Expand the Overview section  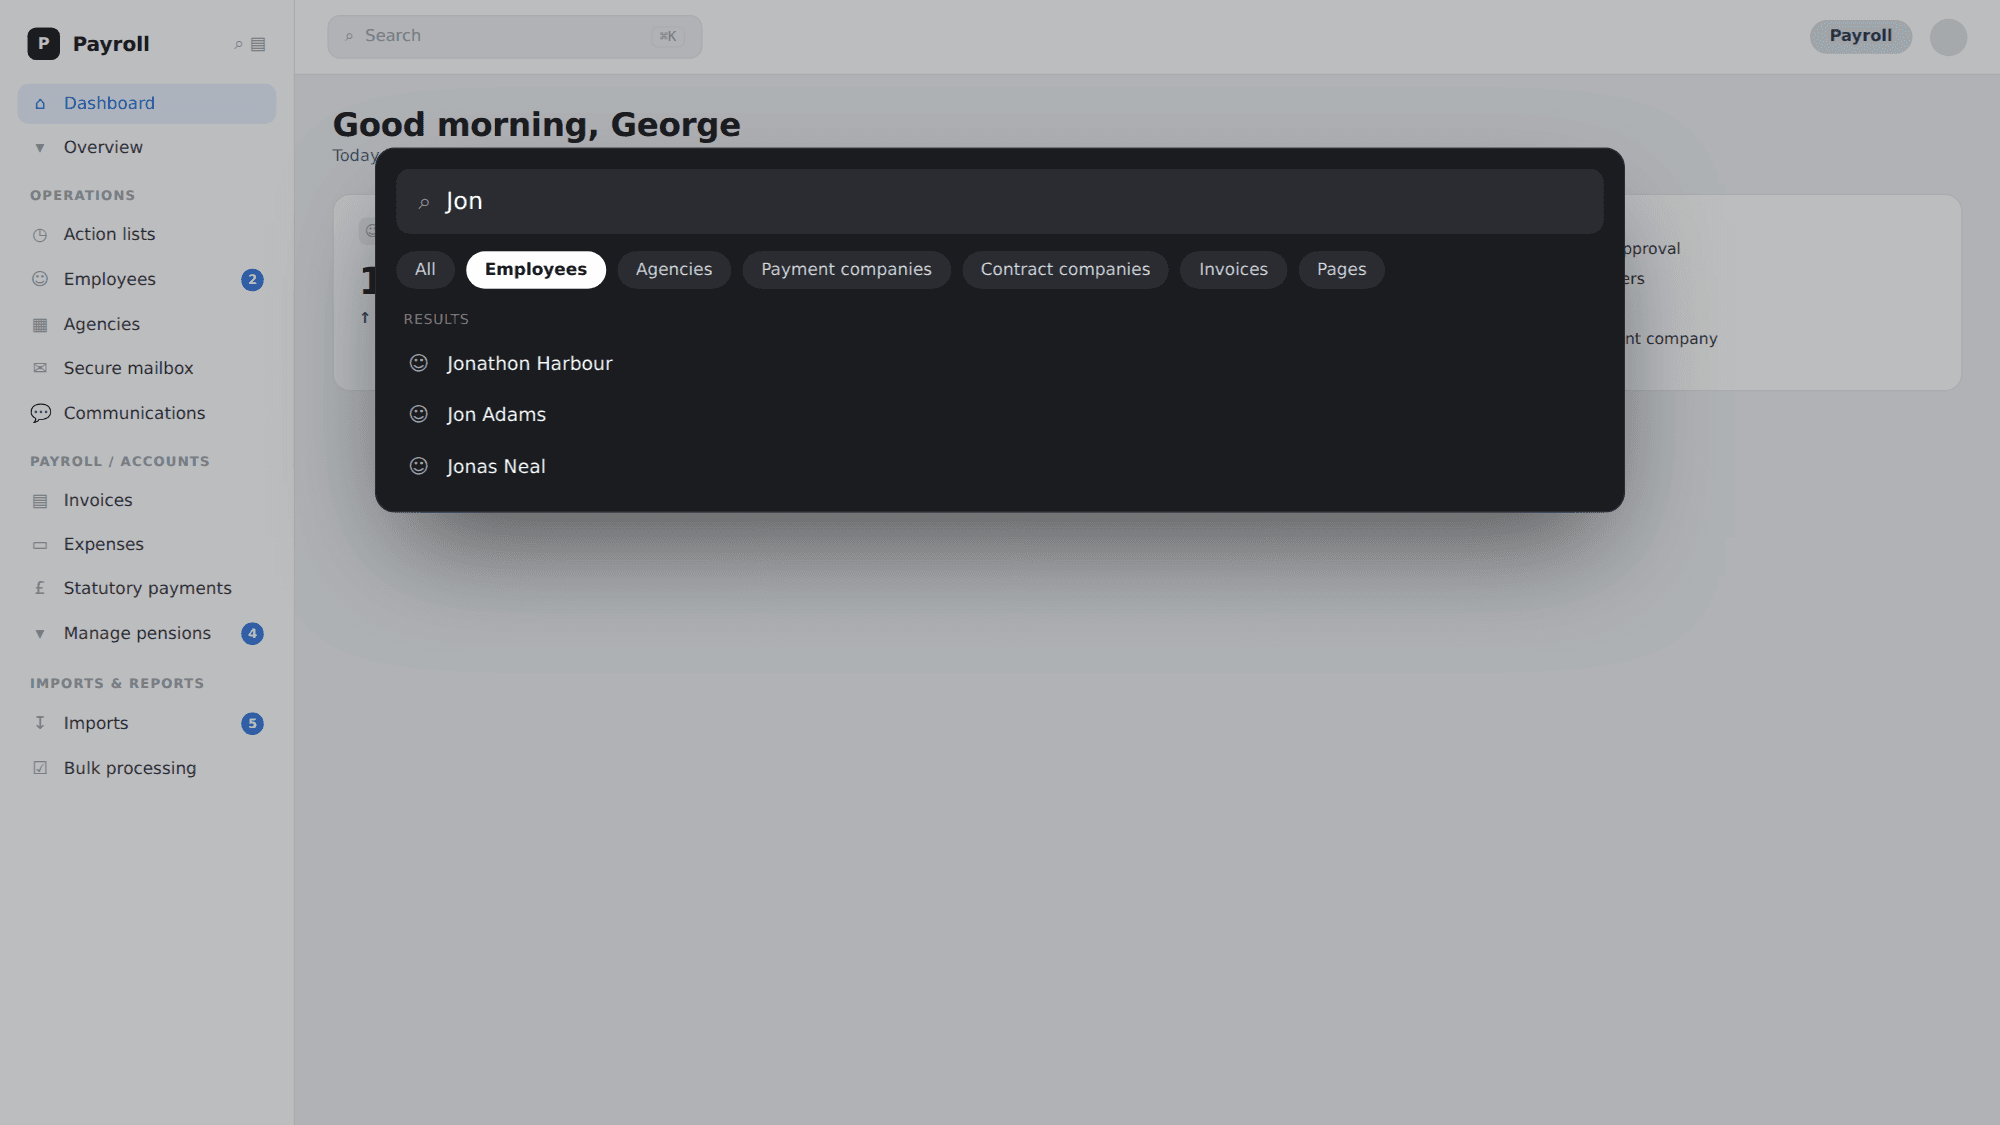(147, 147)
